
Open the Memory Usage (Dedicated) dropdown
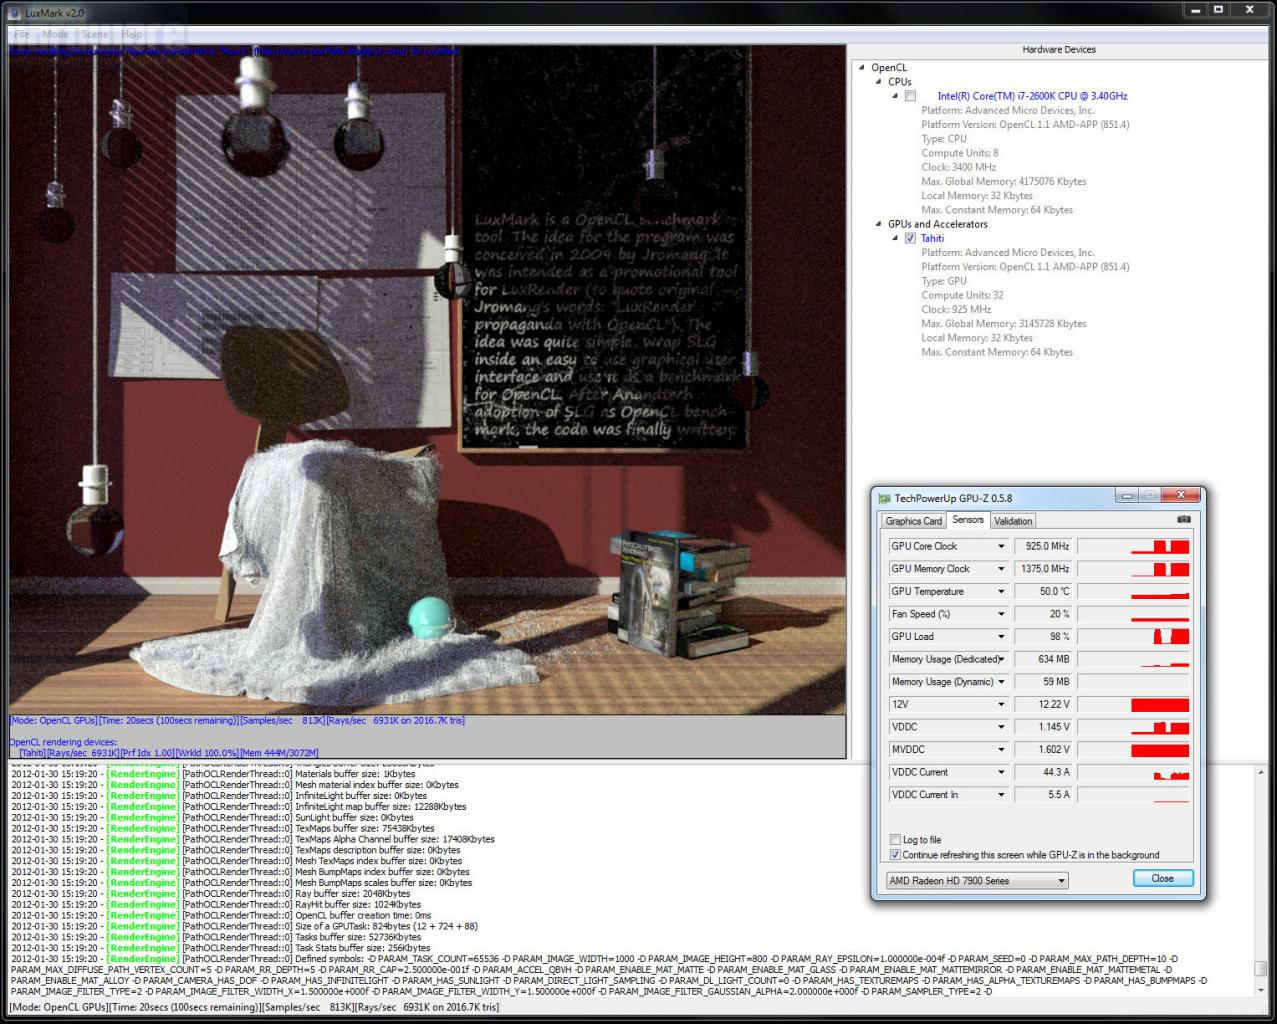click(x=1001, y=659)
